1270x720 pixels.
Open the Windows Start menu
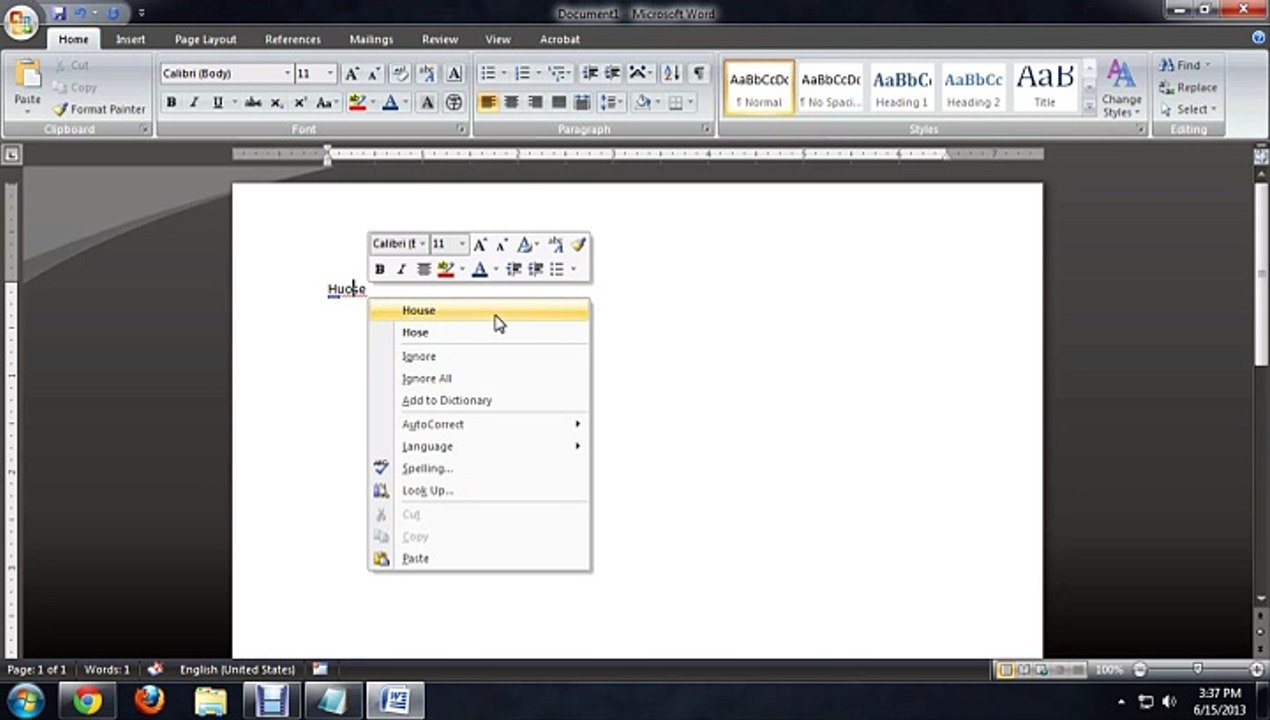(x=25, y=700)
